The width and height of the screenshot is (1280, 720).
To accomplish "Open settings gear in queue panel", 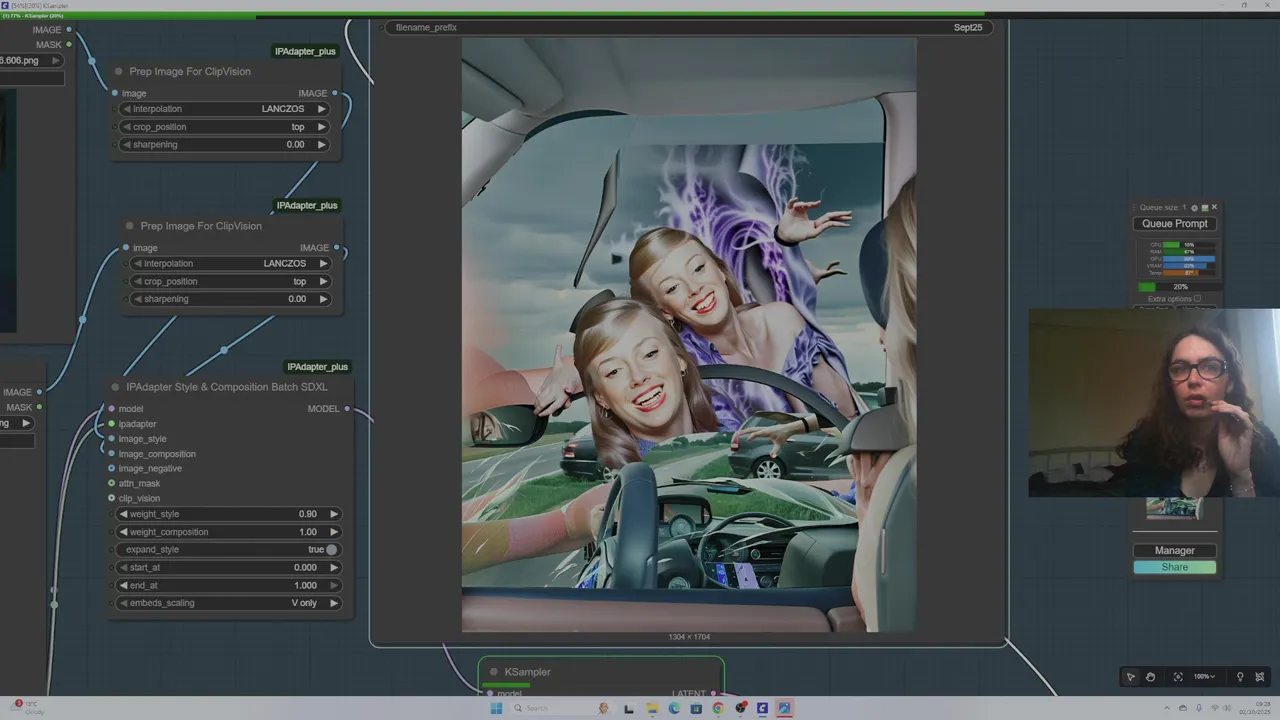I will 1194,208.
